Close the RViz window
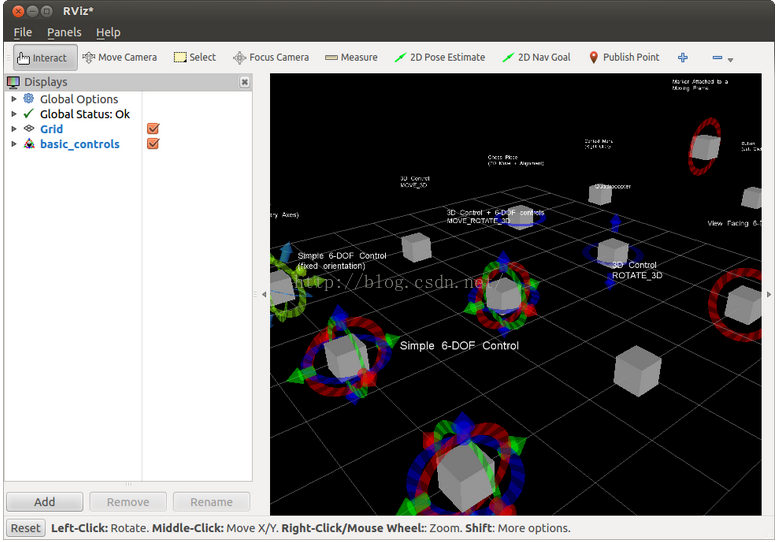This screenshot has width=778, height=542. [x=18, y=11]
